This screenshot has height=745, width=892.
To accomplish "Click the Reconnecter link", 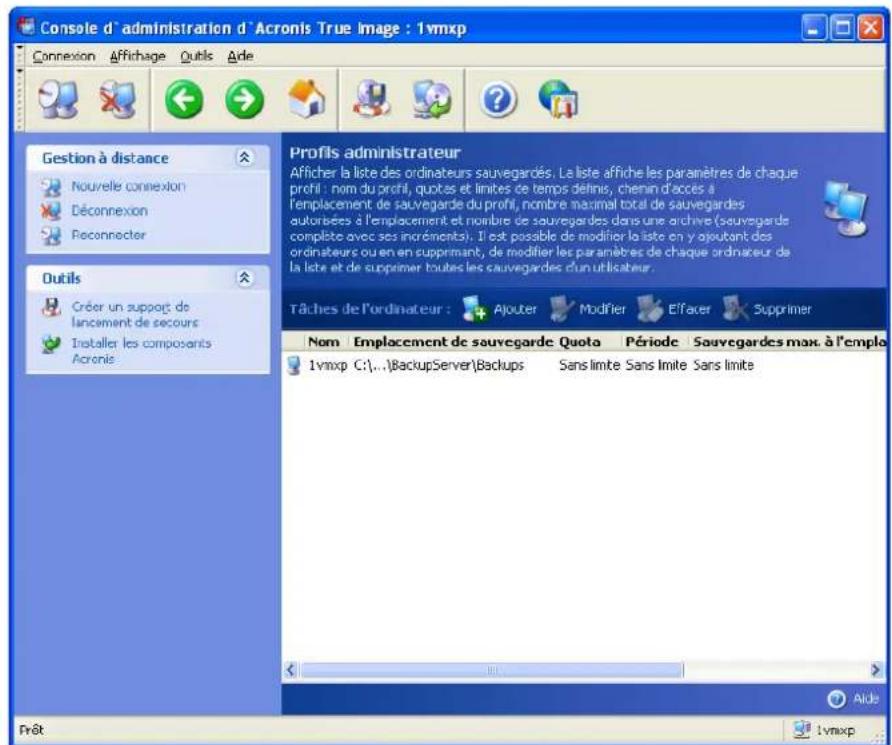I will [x=108, y=235].
